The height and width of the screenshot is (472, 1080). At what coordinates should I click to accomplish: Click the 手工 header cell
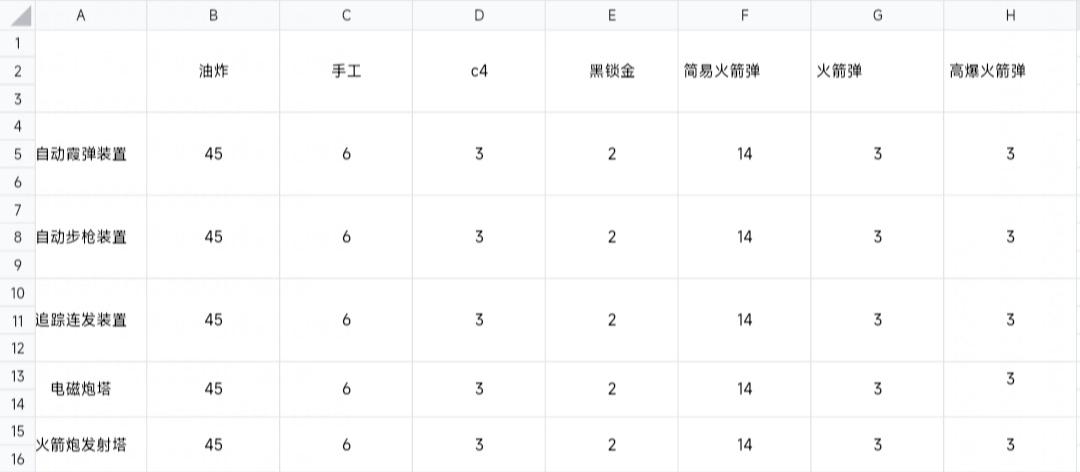pyautogui.click(x=346, y=71)
